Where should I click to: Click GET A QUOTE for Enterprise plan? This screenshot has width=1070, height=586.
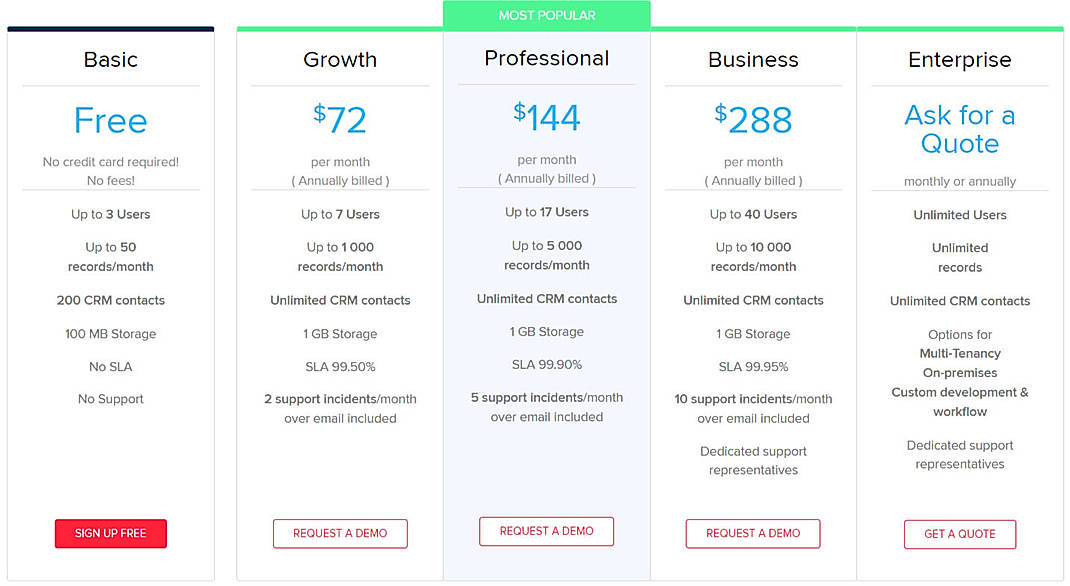click(x=959, y=534)
